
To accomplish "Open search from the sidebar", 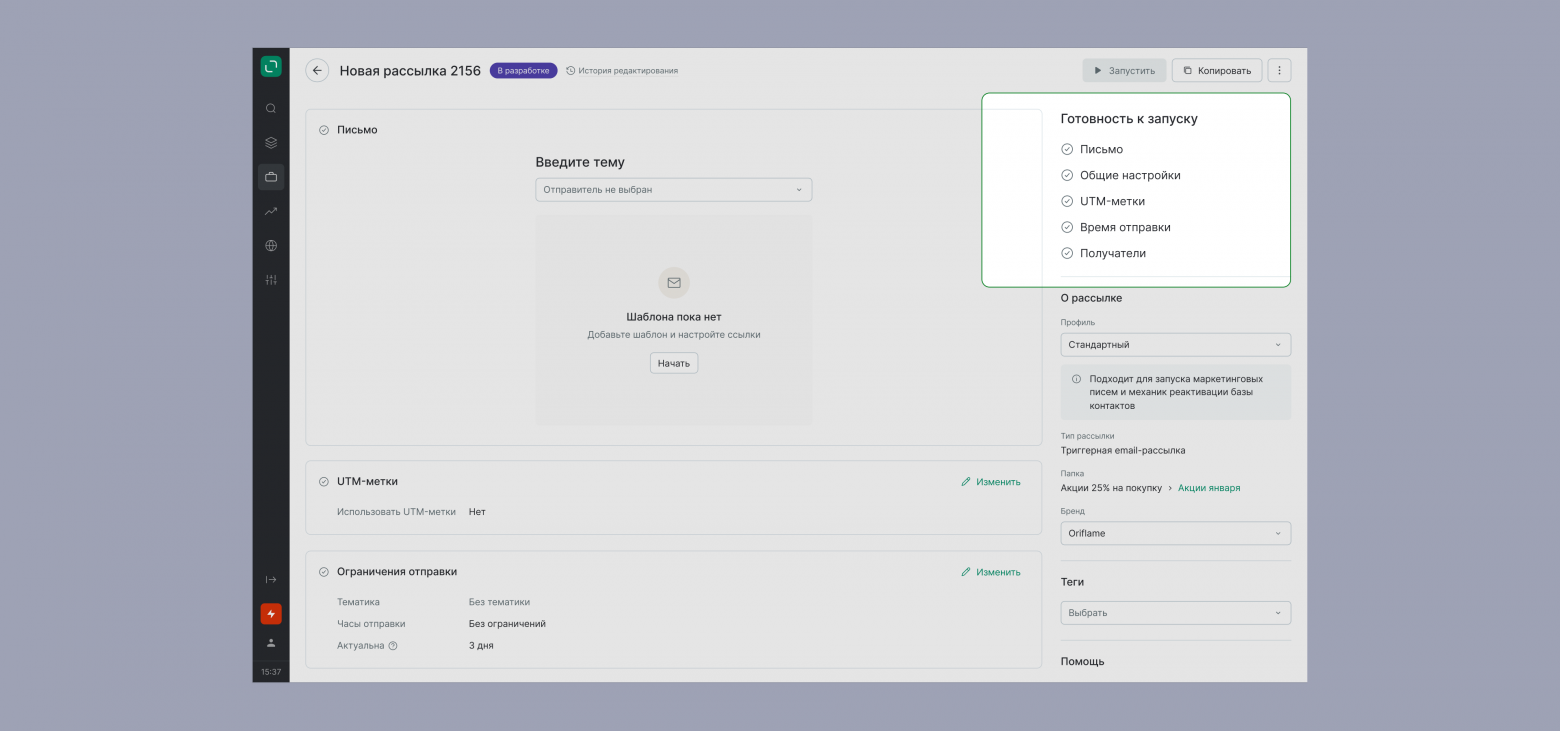I will click(271, 108).
